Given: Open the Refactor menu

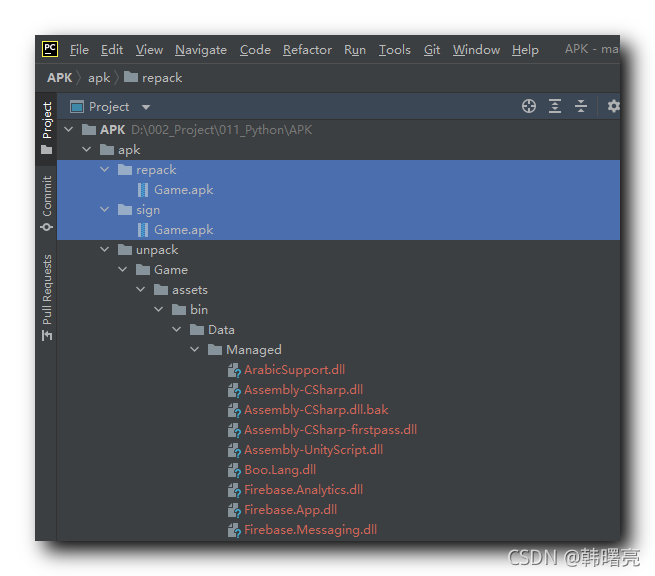Looking at the screenshot, I should [x=307, y=50].
